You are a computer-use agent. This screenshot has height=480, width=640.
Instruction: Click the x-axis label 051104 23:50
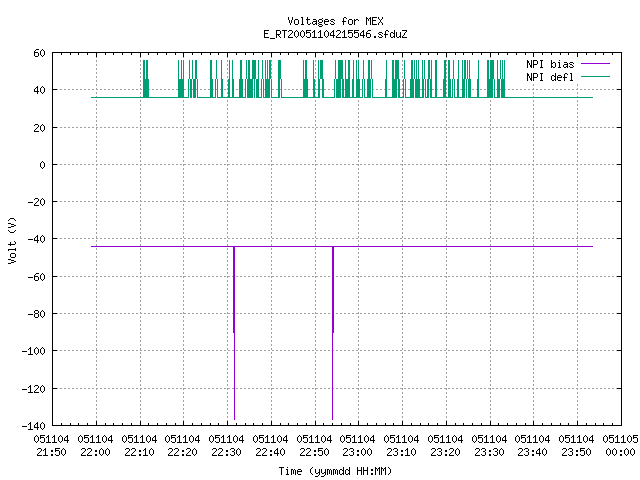pyautogui.click(x=576, y=446)
